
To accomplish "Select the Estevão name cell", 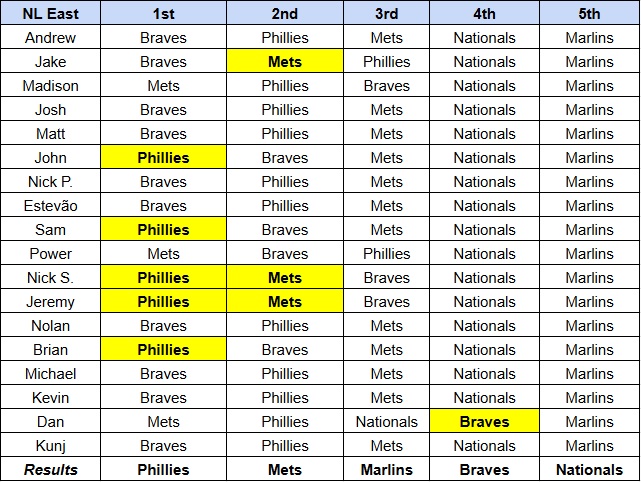I will coord(50,206).
